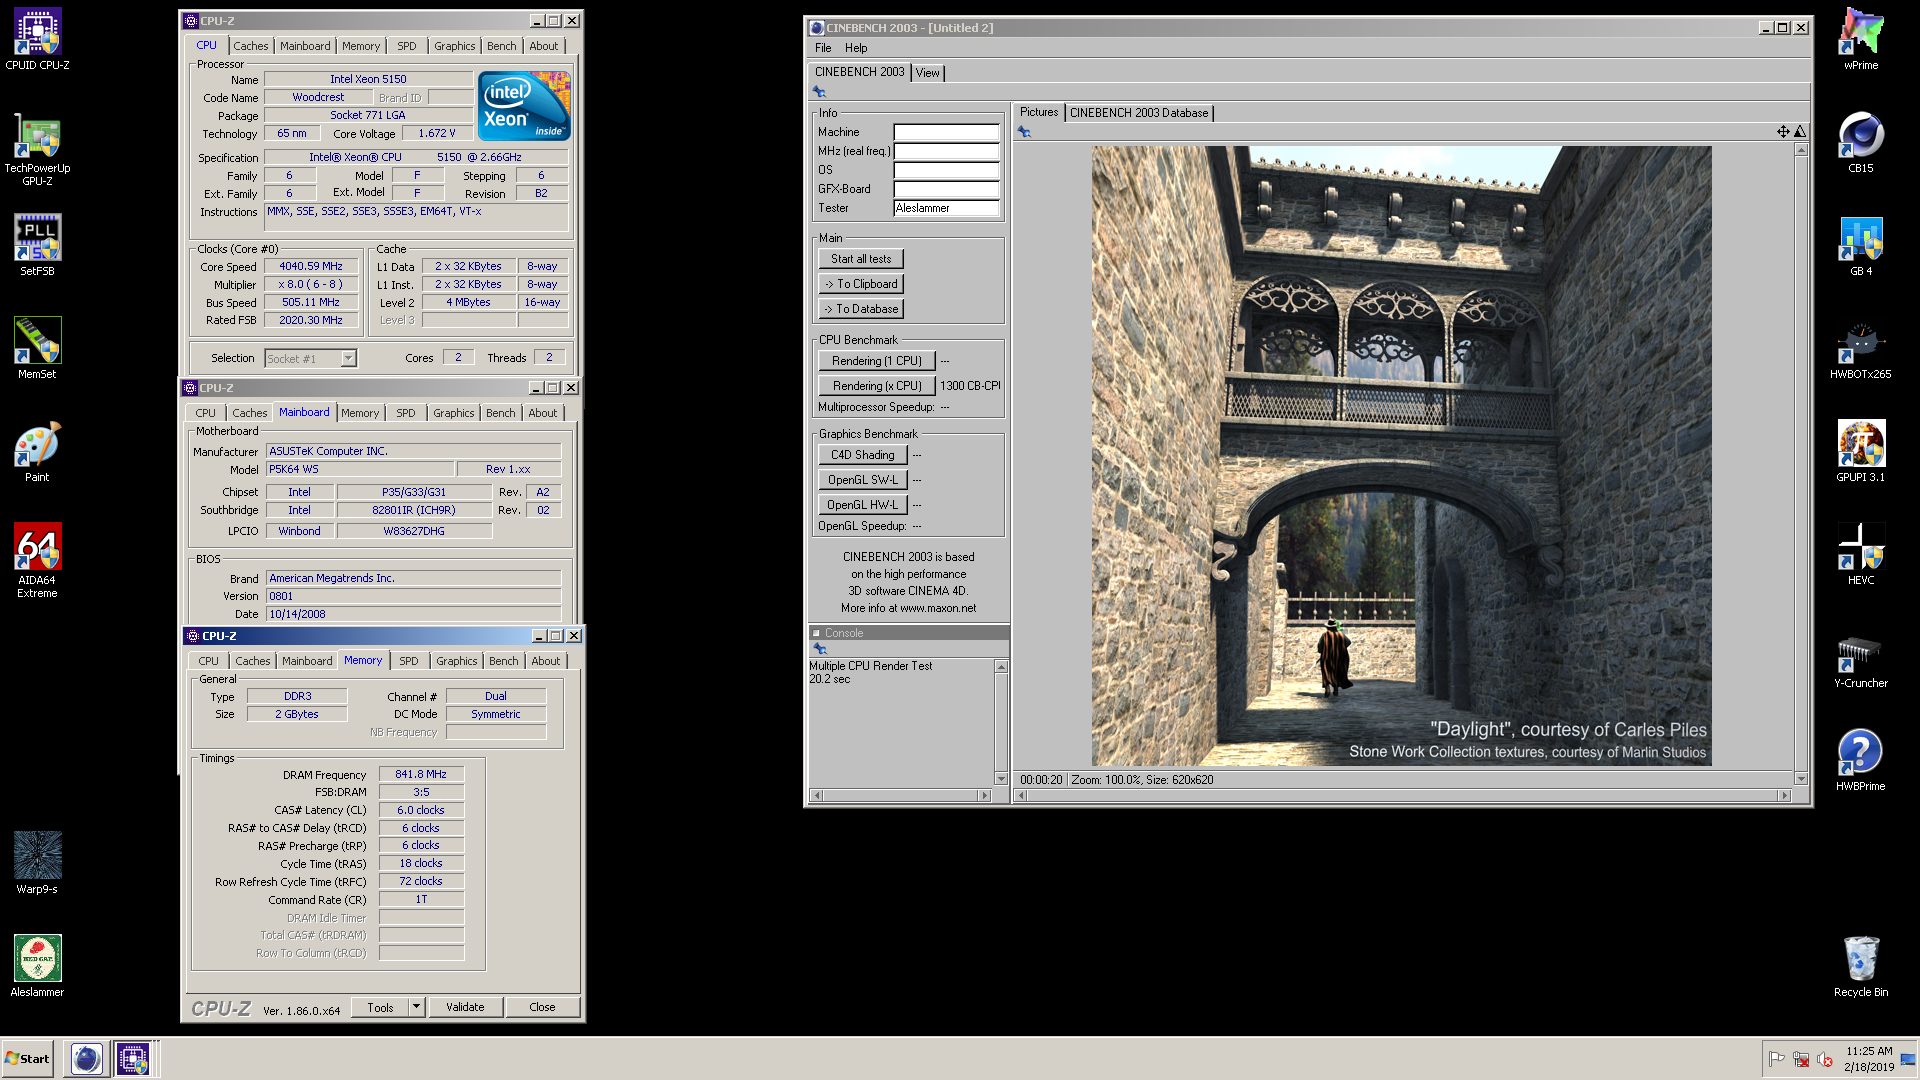Launch the GPUPI 3.1 desktop icon
Screen dimensions: 1920x1080
[1861, 452]
